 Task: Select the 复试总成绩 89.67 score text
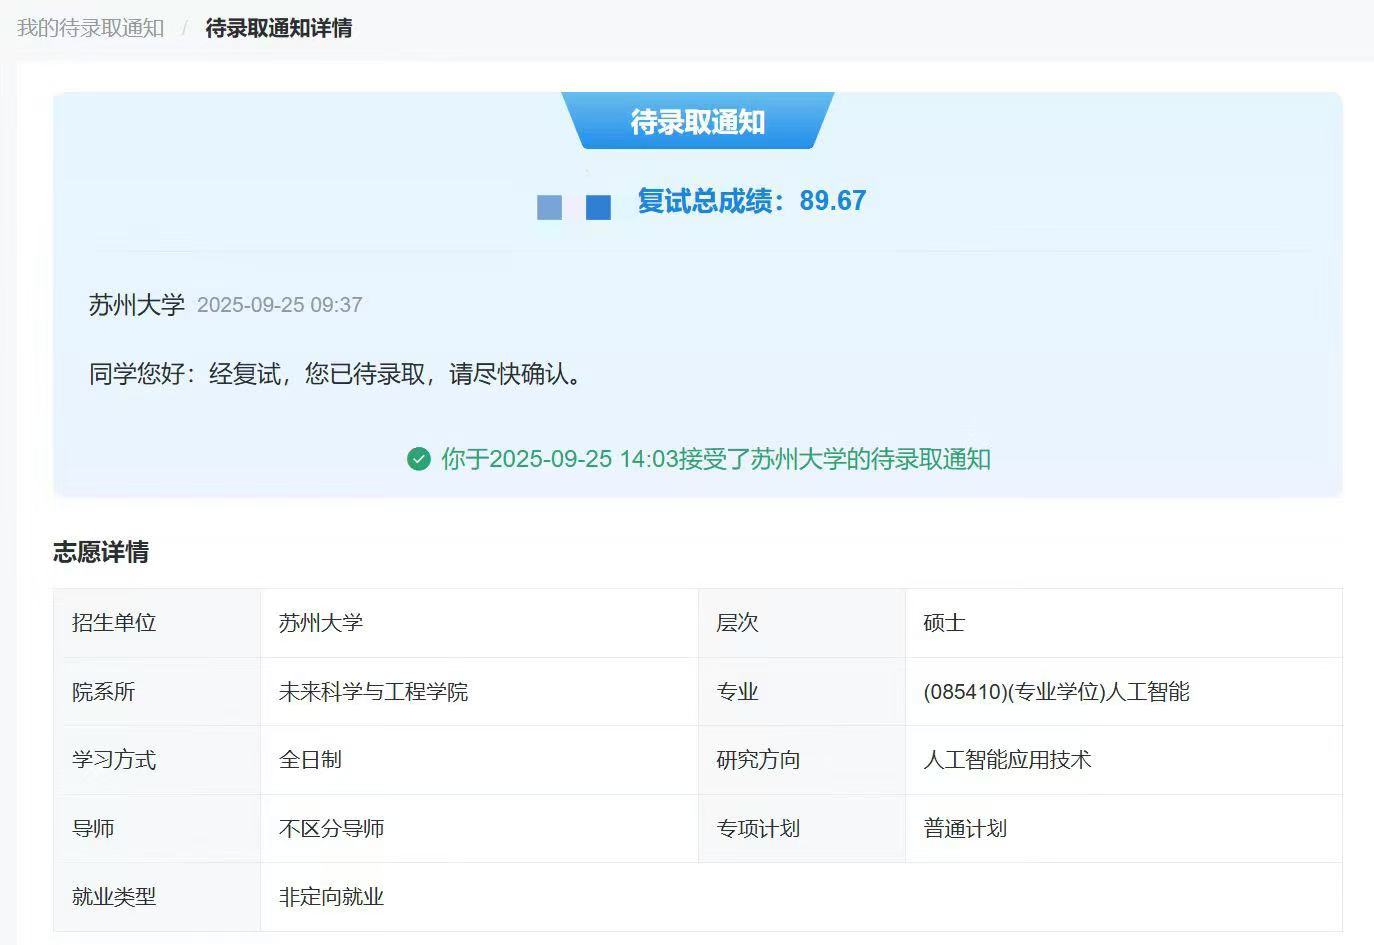(751, 201)
